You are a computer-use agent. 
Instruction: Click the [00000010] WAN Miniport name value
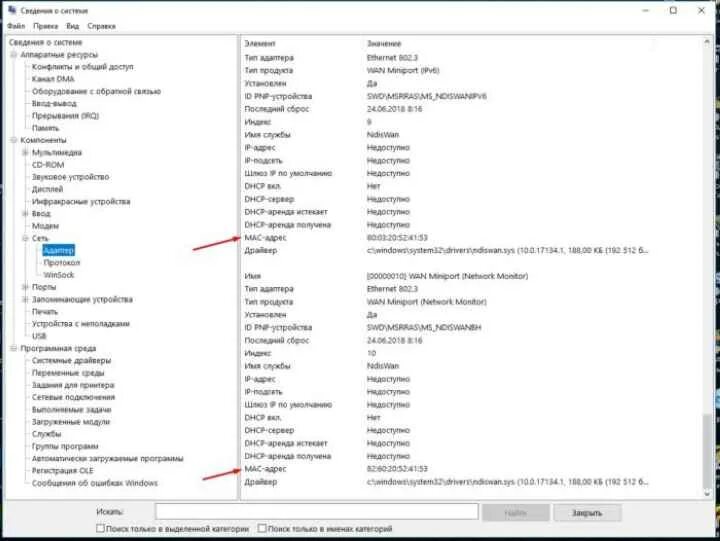(447, 276)
